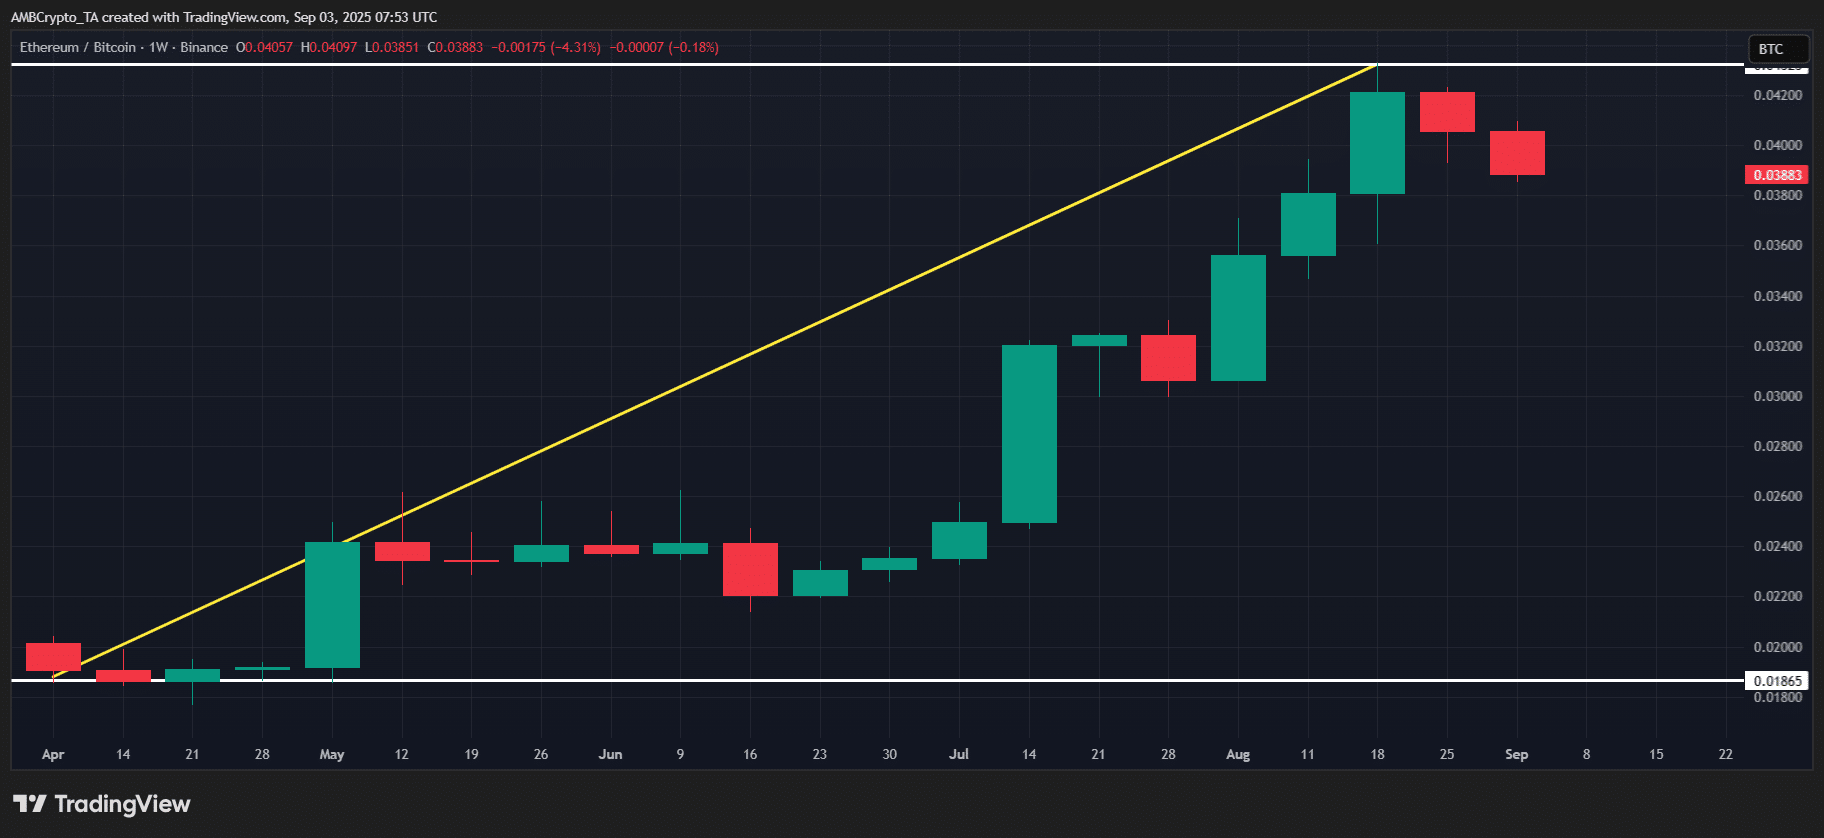Click the large green candle for July 14

pos(1029,434)
